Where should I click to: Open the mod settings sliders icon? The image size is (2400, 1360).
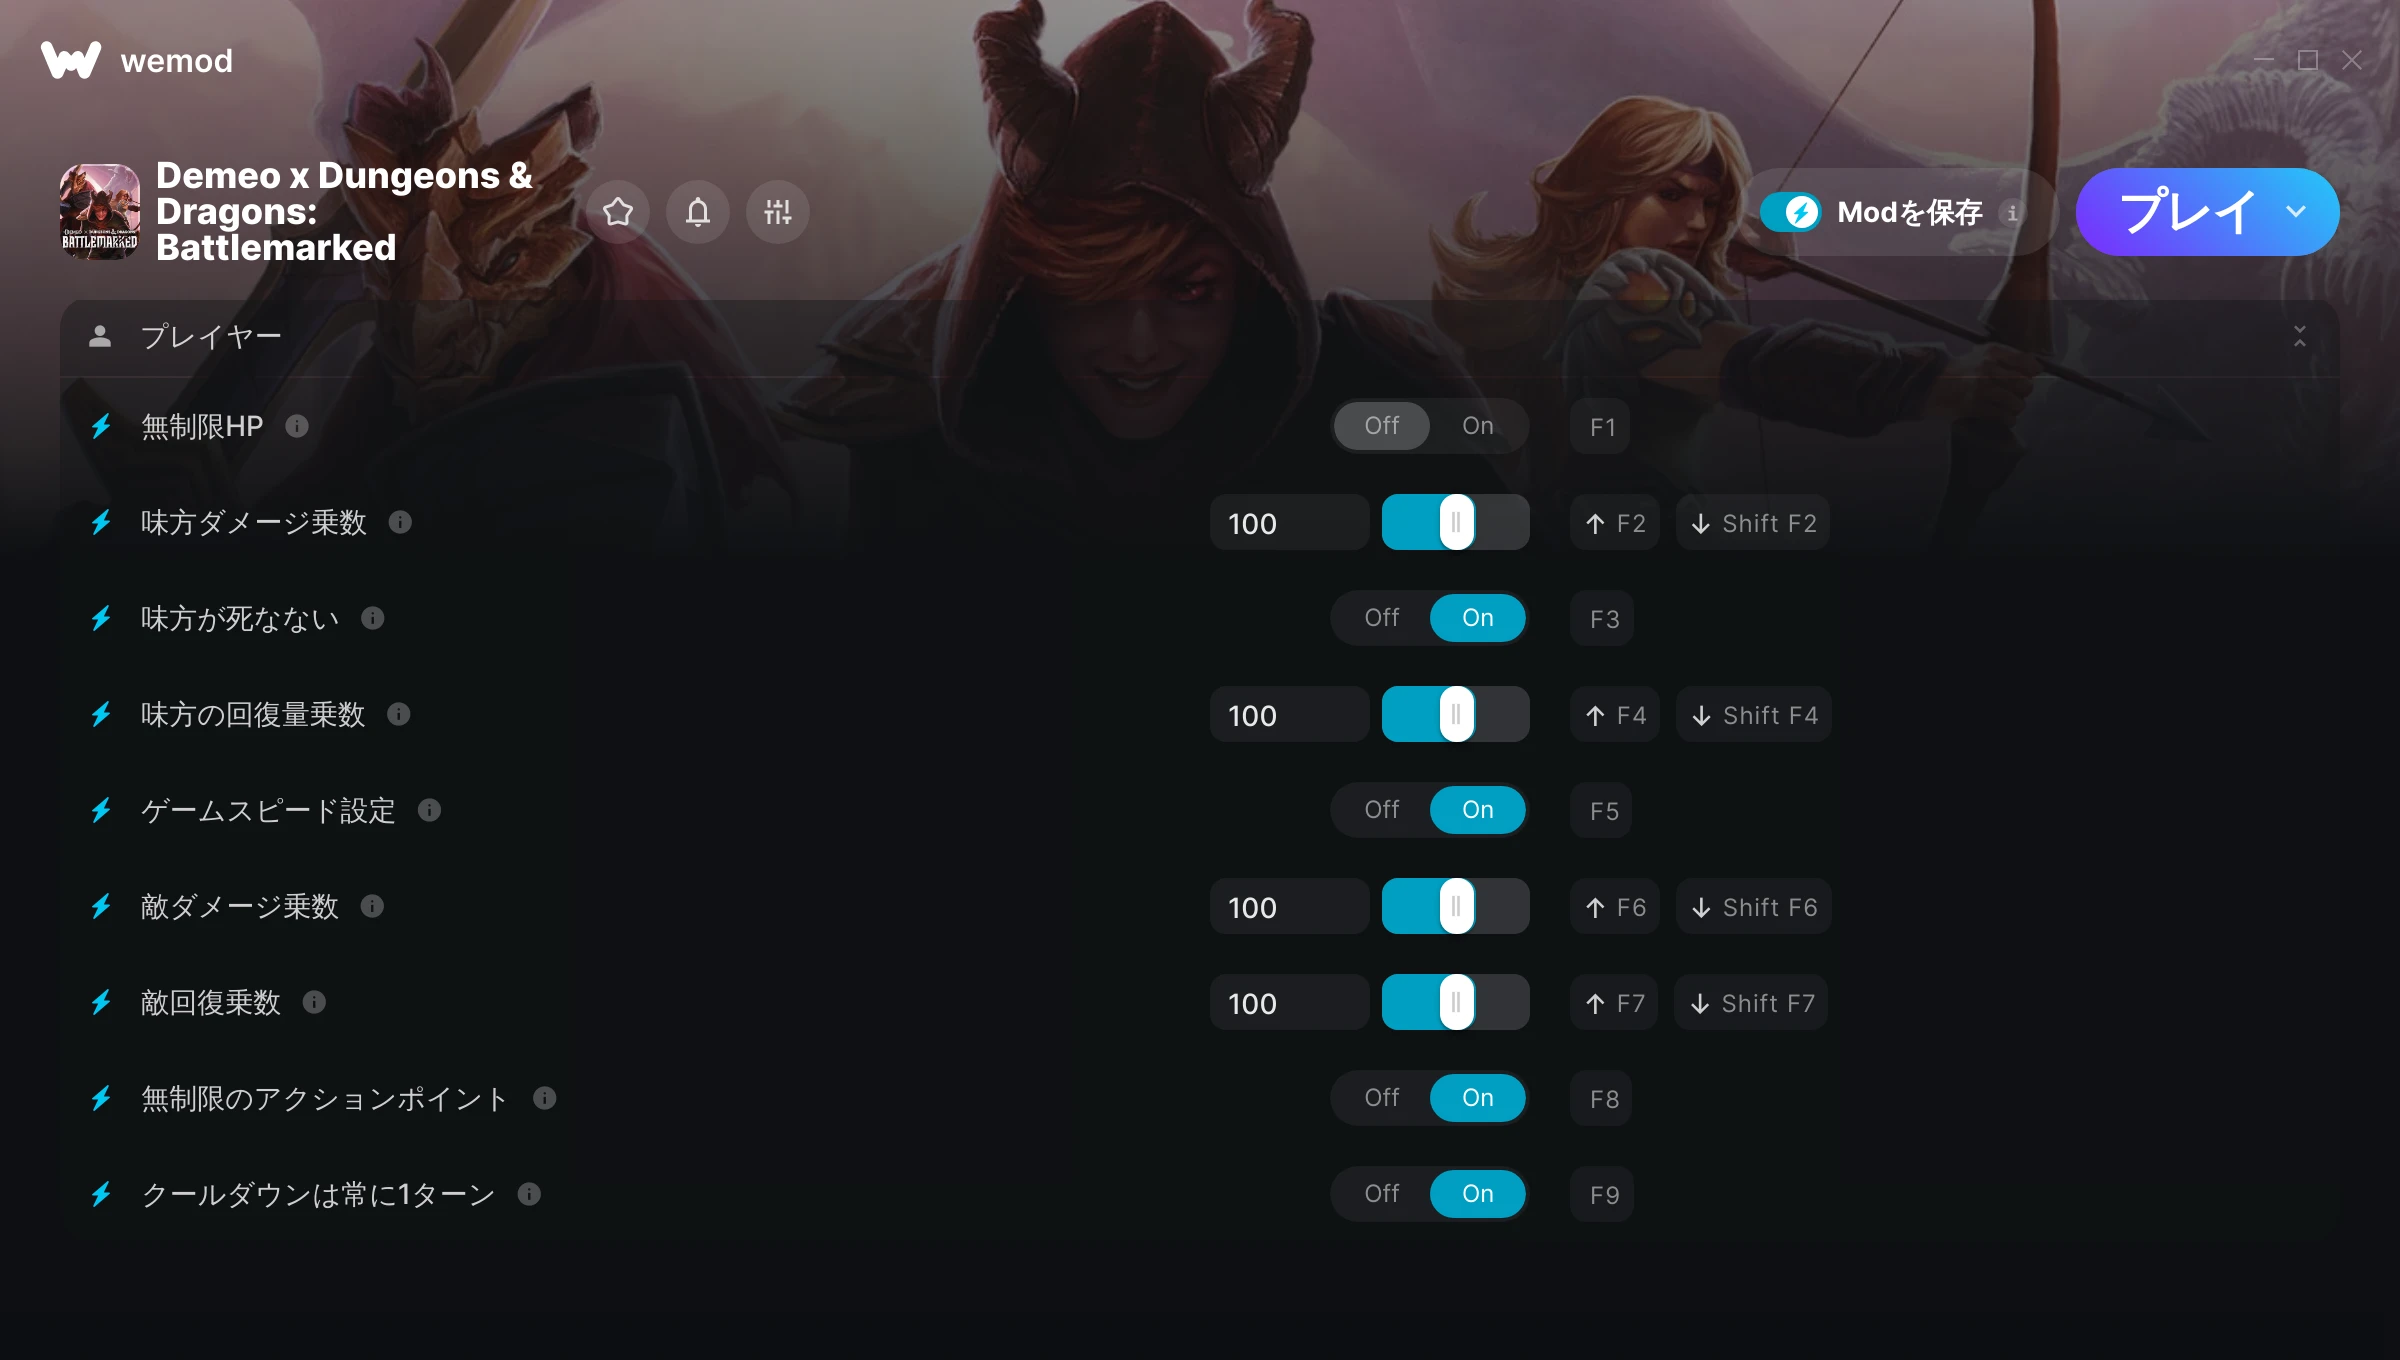tap(778, 212)
